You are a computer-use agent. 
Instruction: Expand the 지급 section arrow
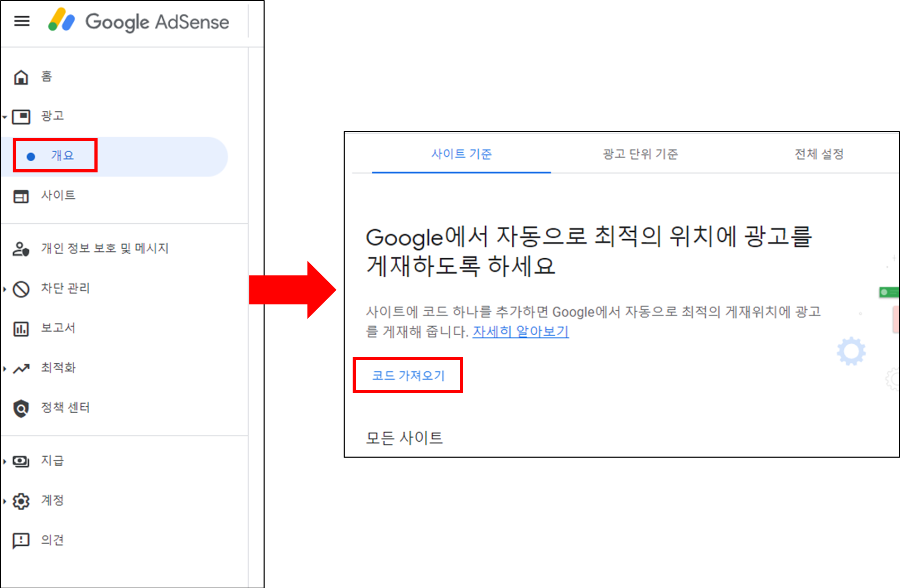5,461
